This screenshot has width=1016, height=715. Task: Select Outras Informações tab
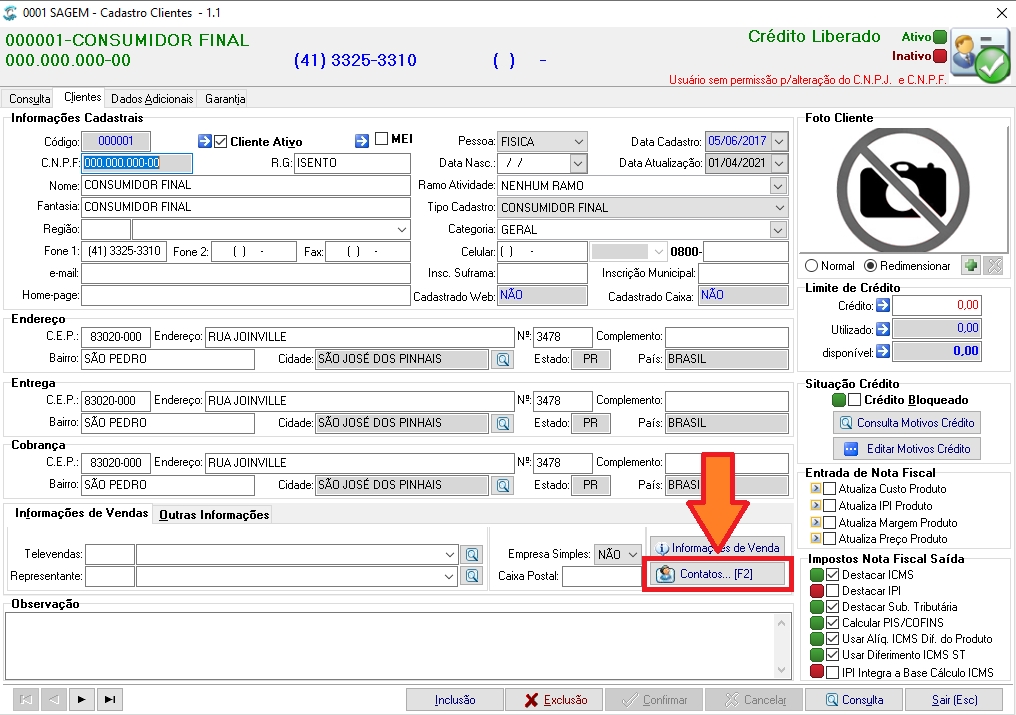point(214,515)
